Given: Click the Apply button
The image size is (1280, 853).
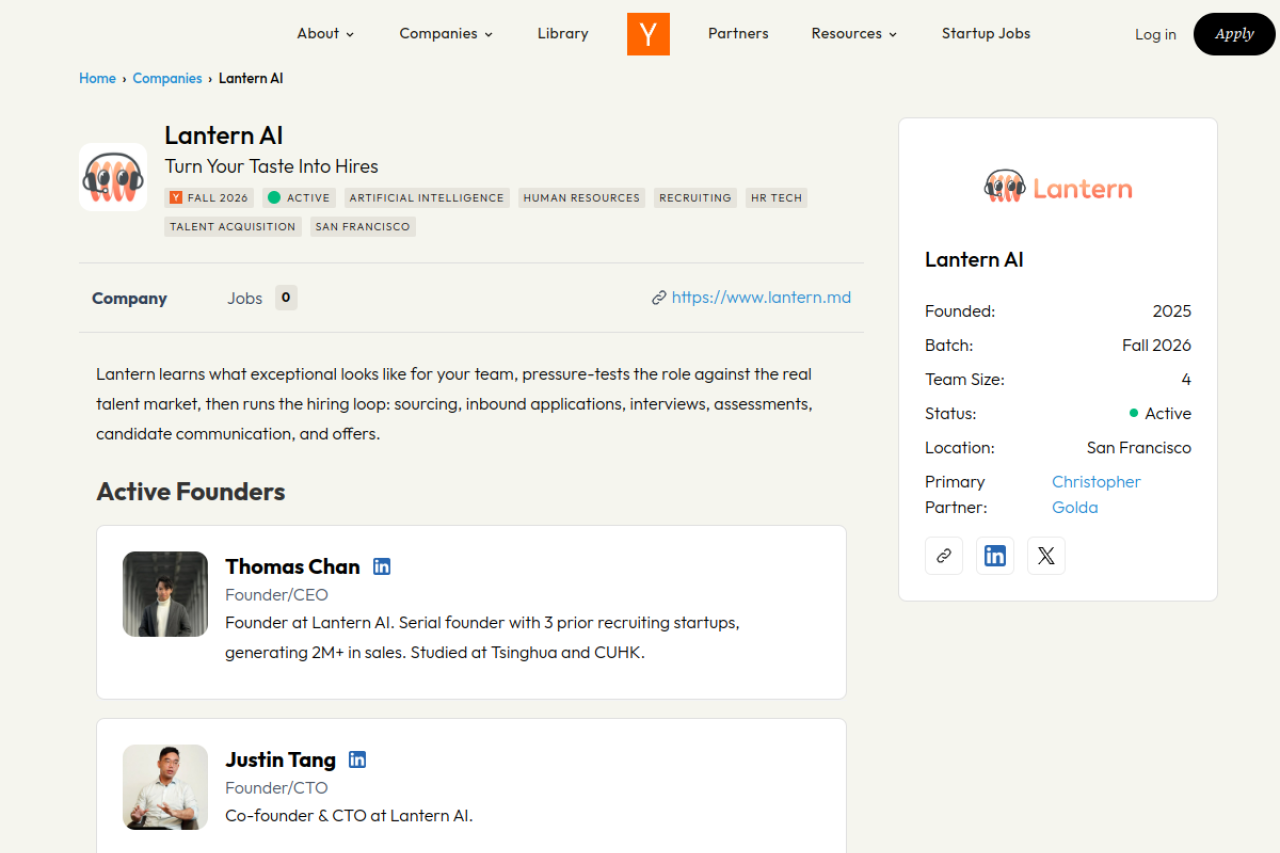Looking at the screenshot, I should (x=1234, y=34).
